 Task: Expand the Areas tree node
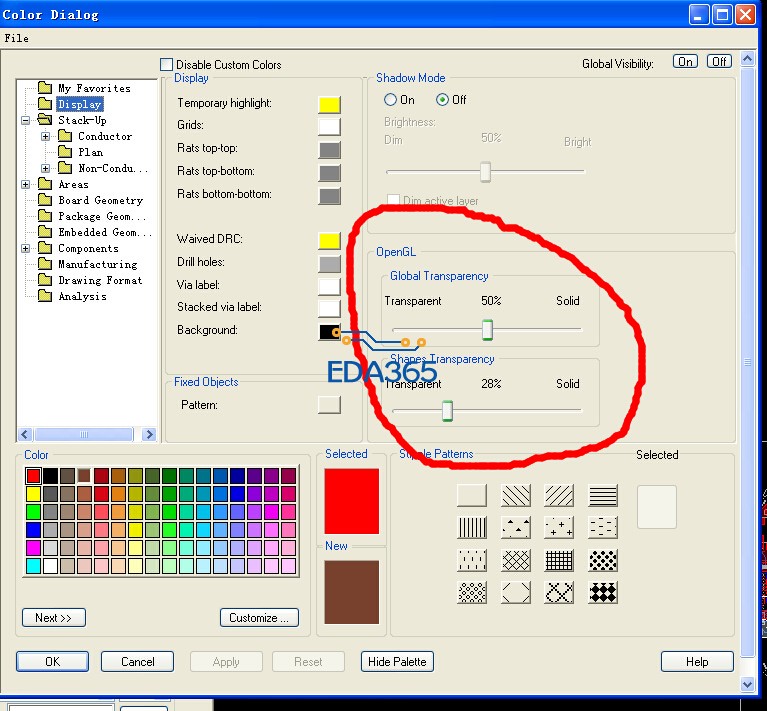tap(25, 184)
